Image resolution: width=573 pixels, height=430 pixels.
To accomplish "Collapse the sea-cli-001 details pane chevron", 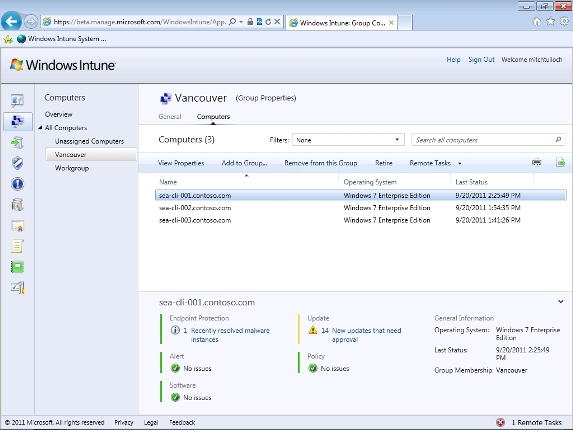I will point(561,302).
